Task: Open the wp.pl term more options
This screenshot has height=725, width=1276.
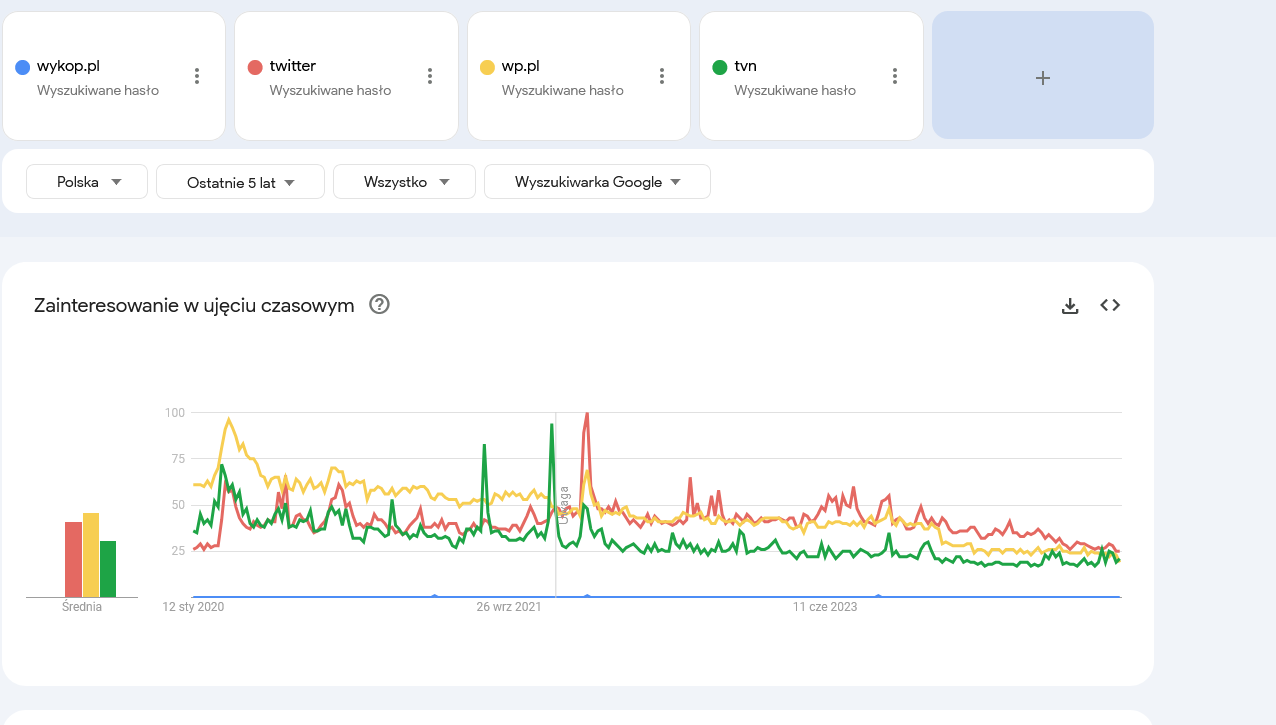Action: (x=661, y=76)
